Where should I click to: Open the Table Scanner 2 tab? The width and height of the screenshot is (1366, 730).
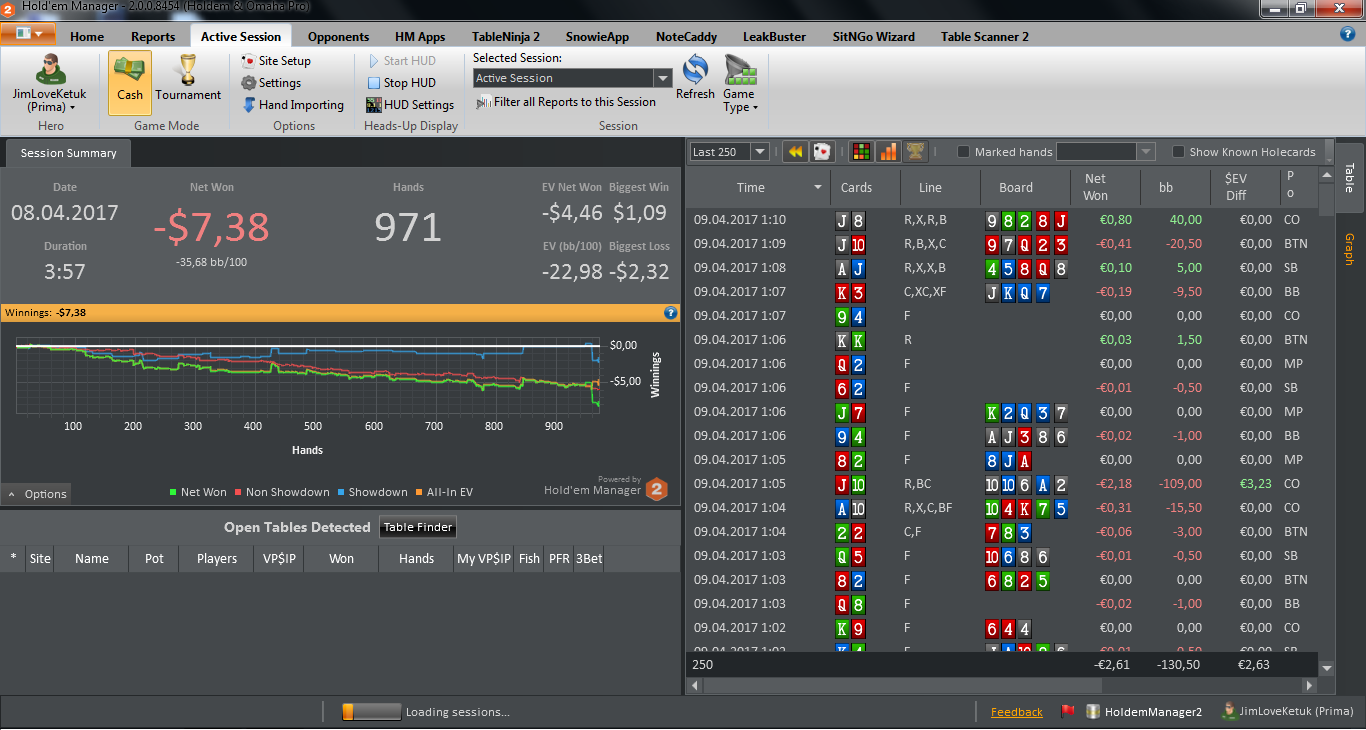985,36
